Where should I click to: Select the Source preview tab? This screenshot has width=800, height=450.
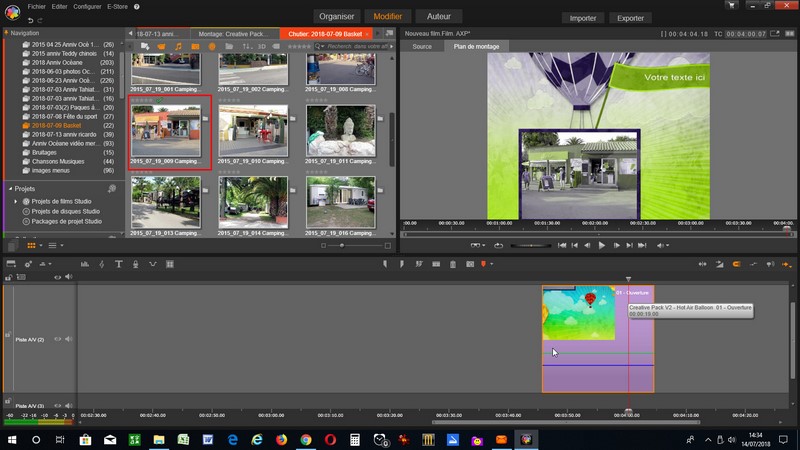click(422, 46)
